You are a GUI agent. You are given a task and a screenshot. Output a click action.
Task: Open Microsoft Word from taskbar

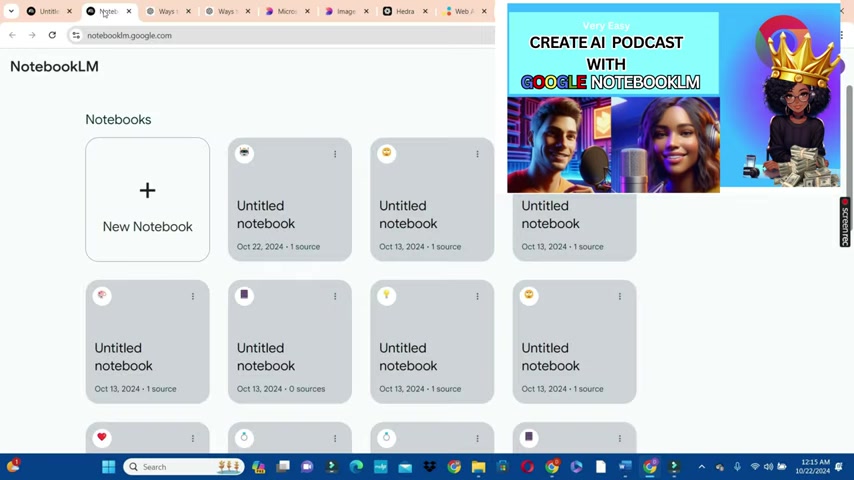point(625,467)
